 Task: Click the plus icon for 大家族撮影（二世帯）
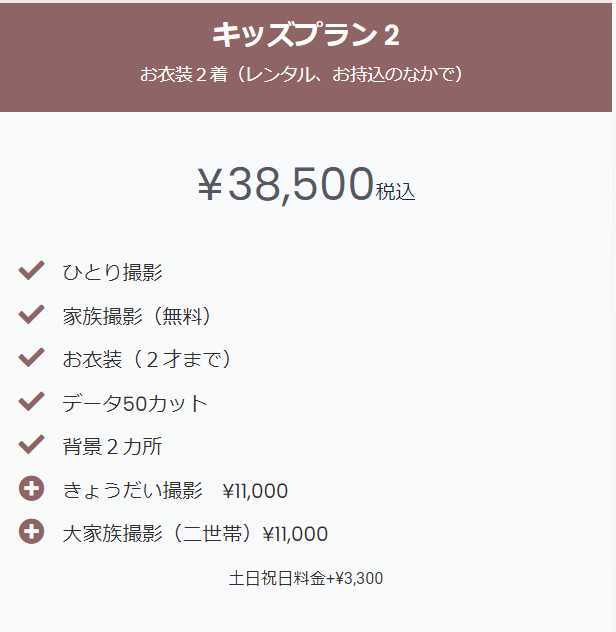(31, 532)
